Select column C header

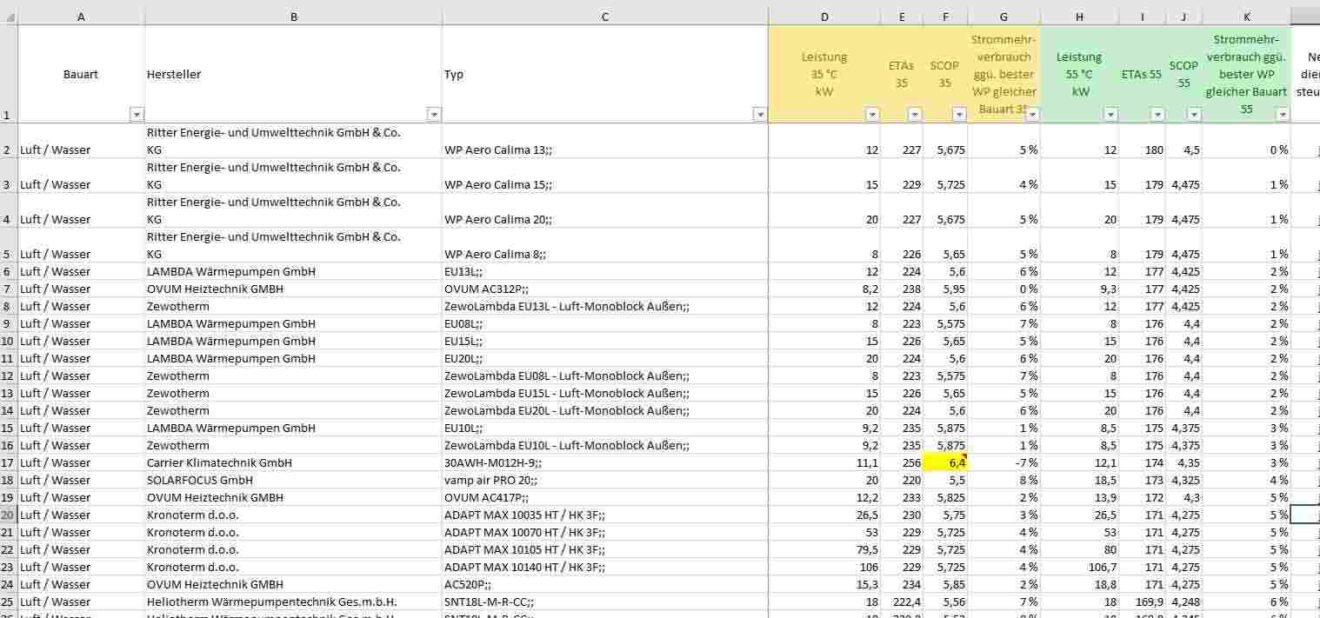pyautogui.click(x=605, y=16)
